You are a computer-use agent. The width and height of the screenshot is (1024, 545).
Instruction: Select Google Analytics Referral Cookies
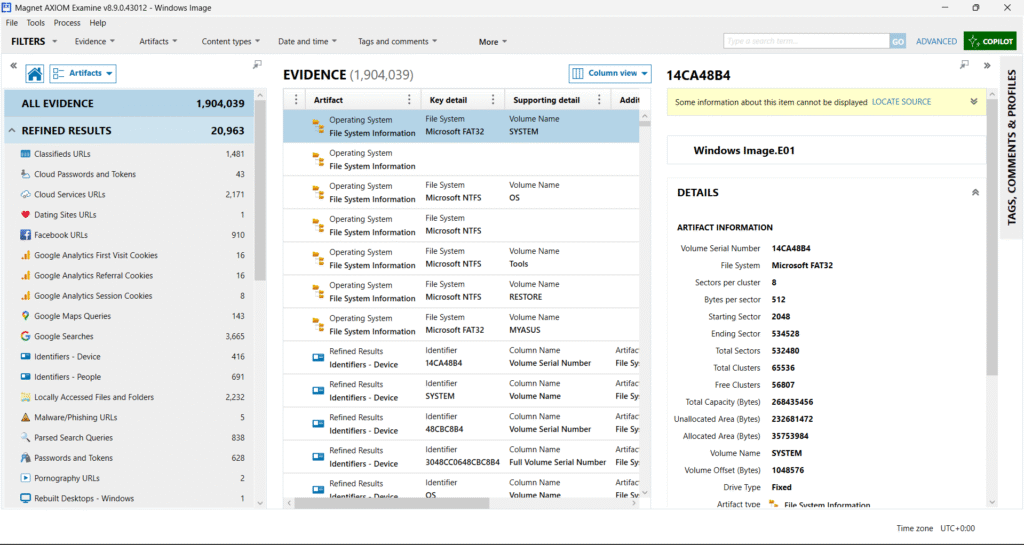pyautogui.click(x=129, y=275)
